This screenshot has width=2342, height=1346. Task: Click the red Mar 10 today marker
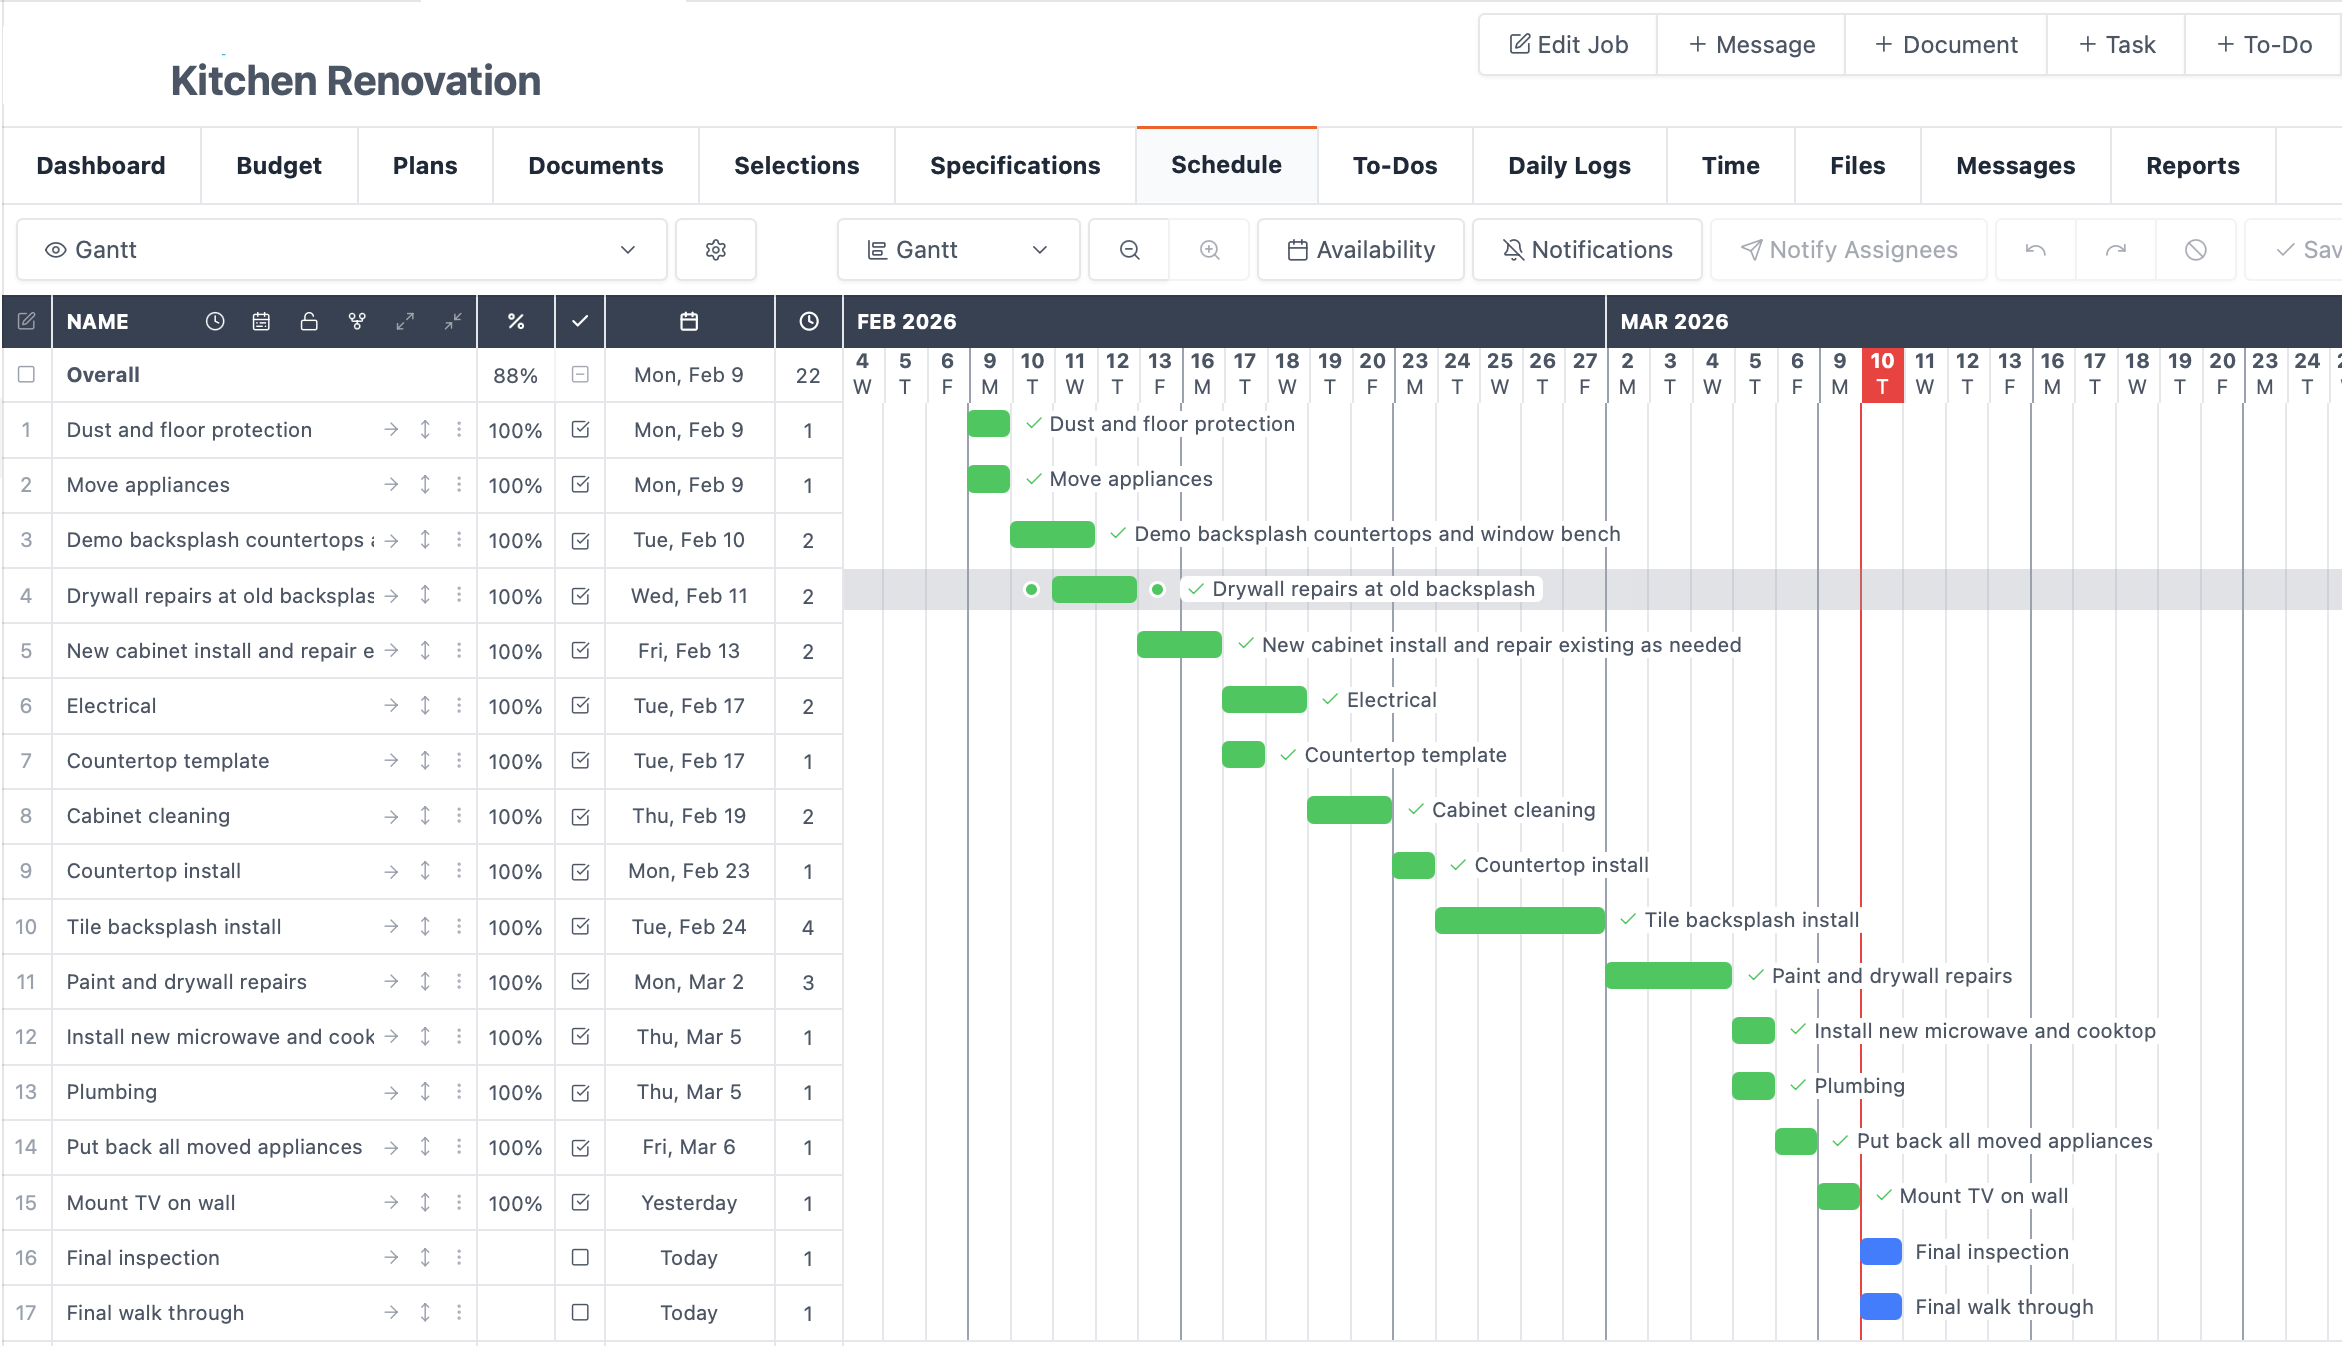(1881, 372)
